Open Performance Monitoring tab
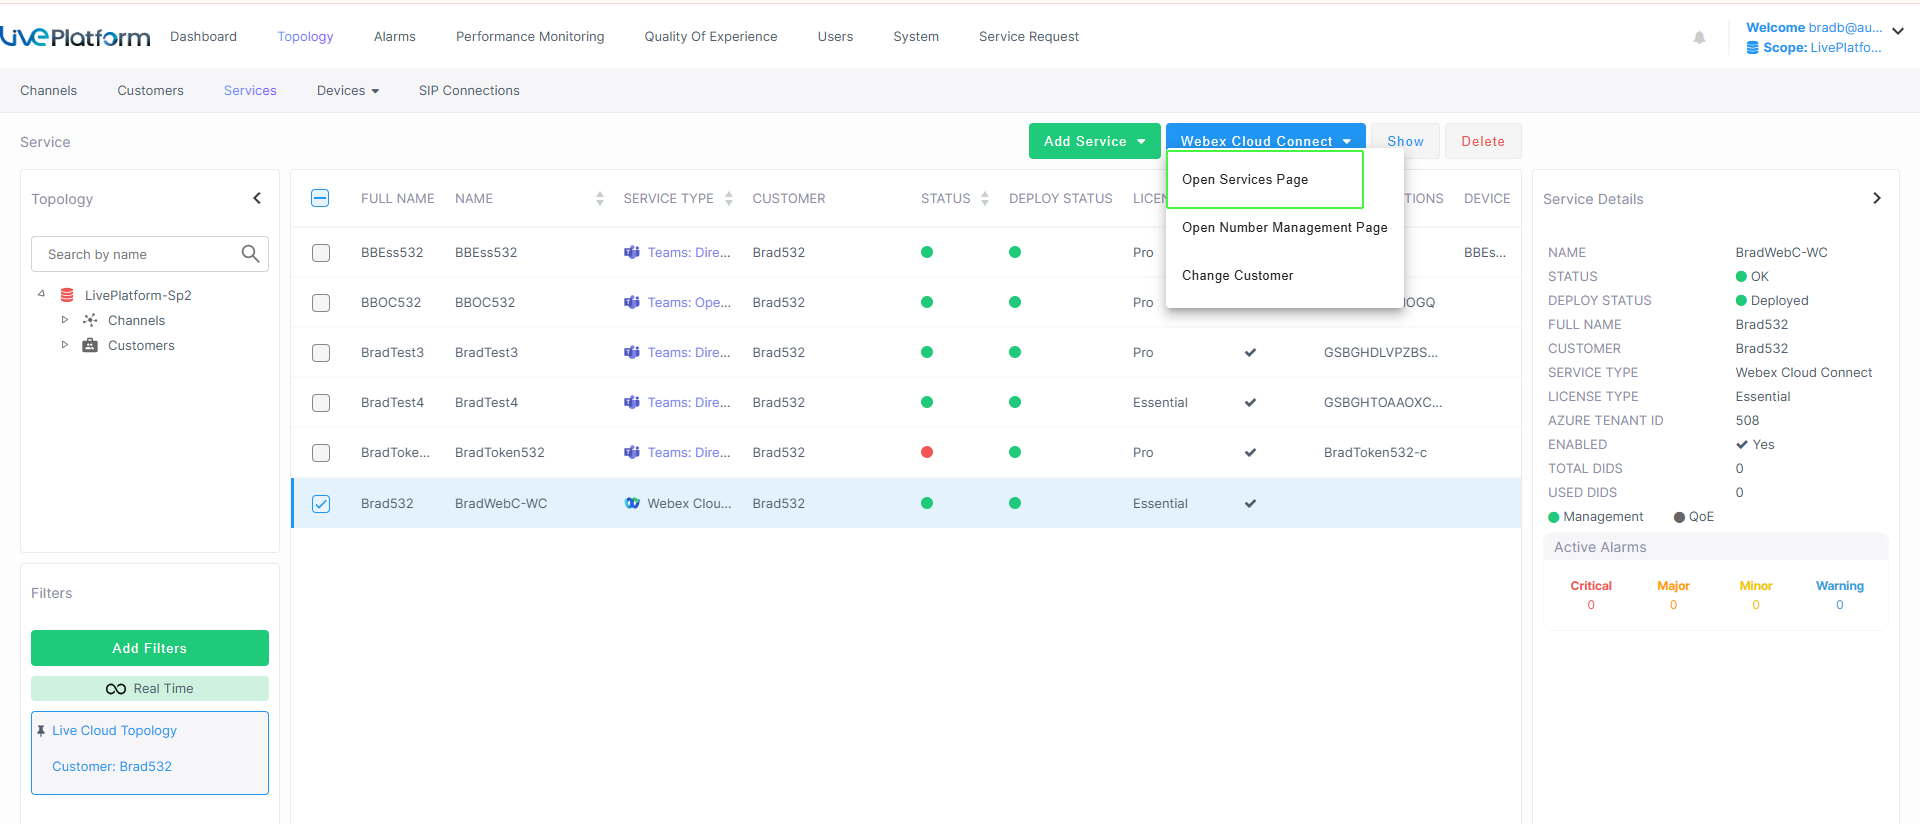Screen dimensions: 1920x824 point(530,37)
